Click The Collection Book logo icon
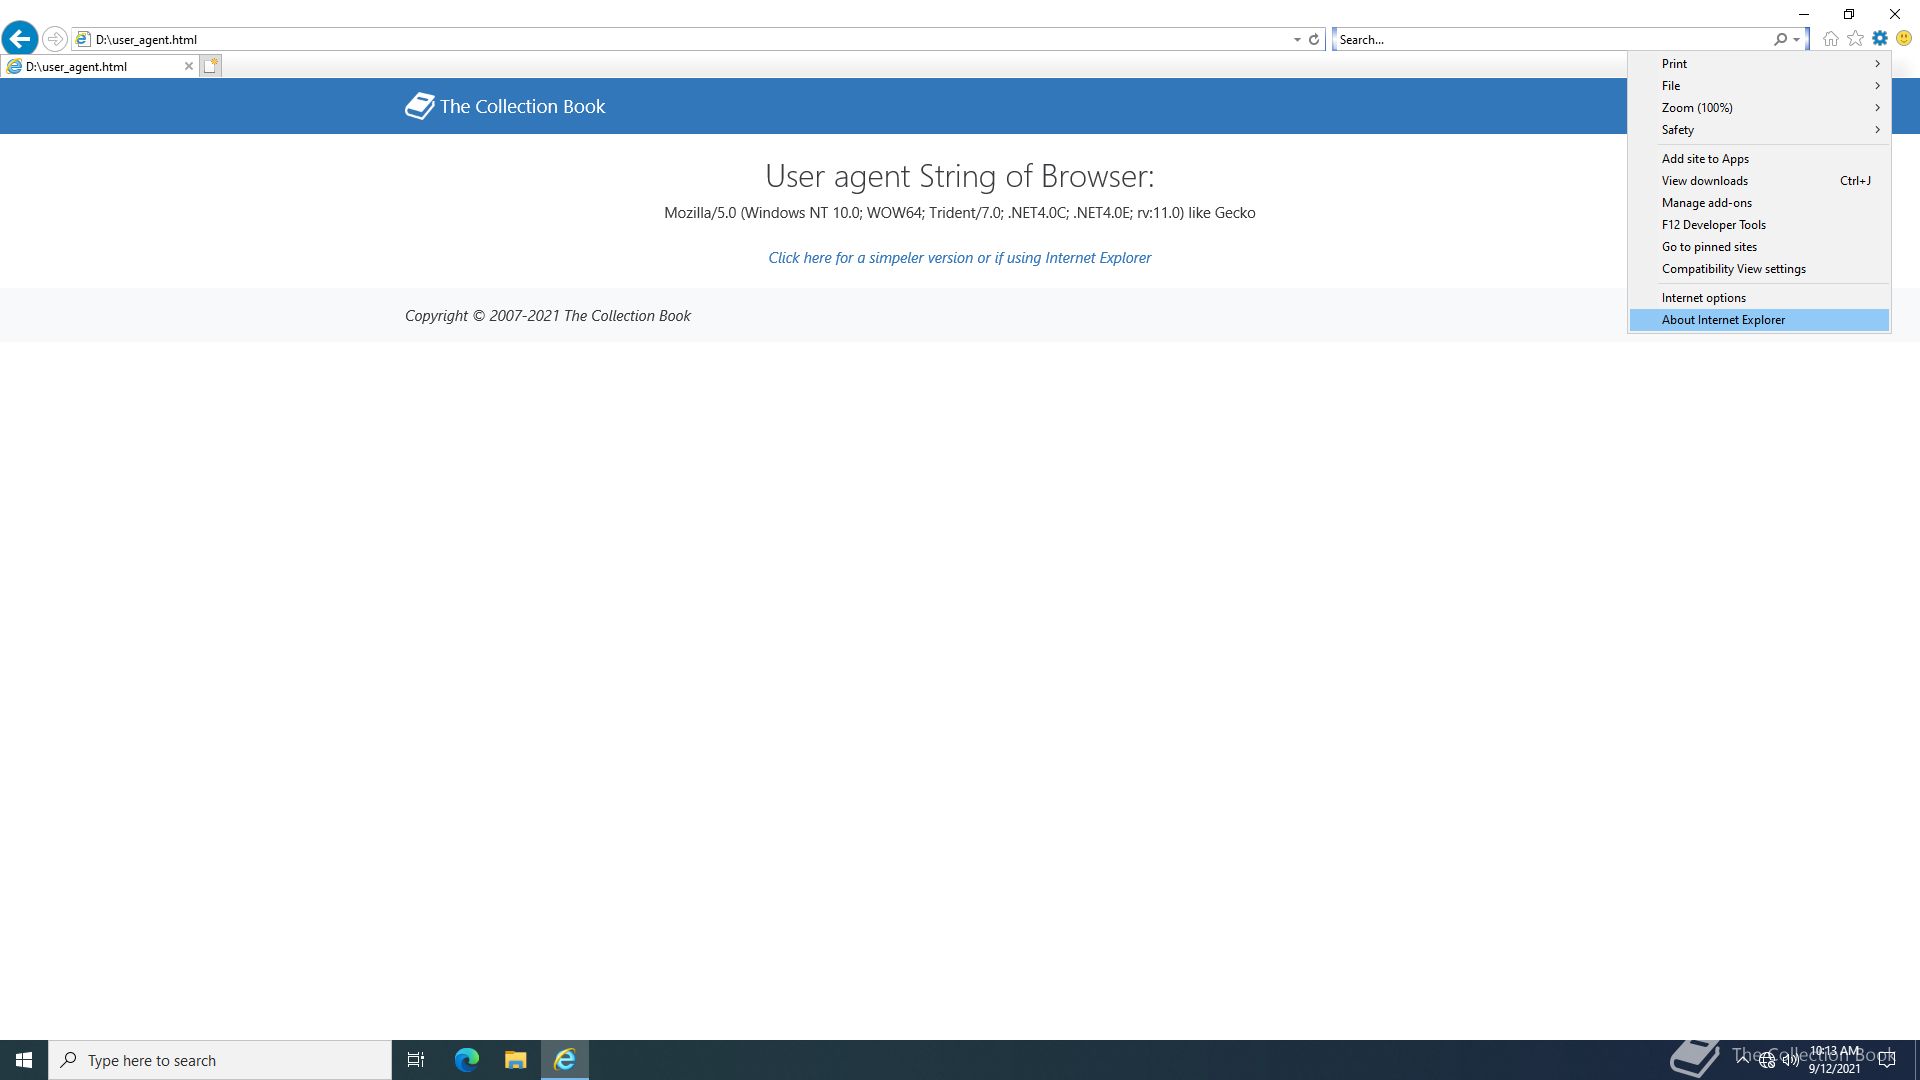Image resolution: width=1920 pixels, height=1080 pixels. tap(420, 106)
